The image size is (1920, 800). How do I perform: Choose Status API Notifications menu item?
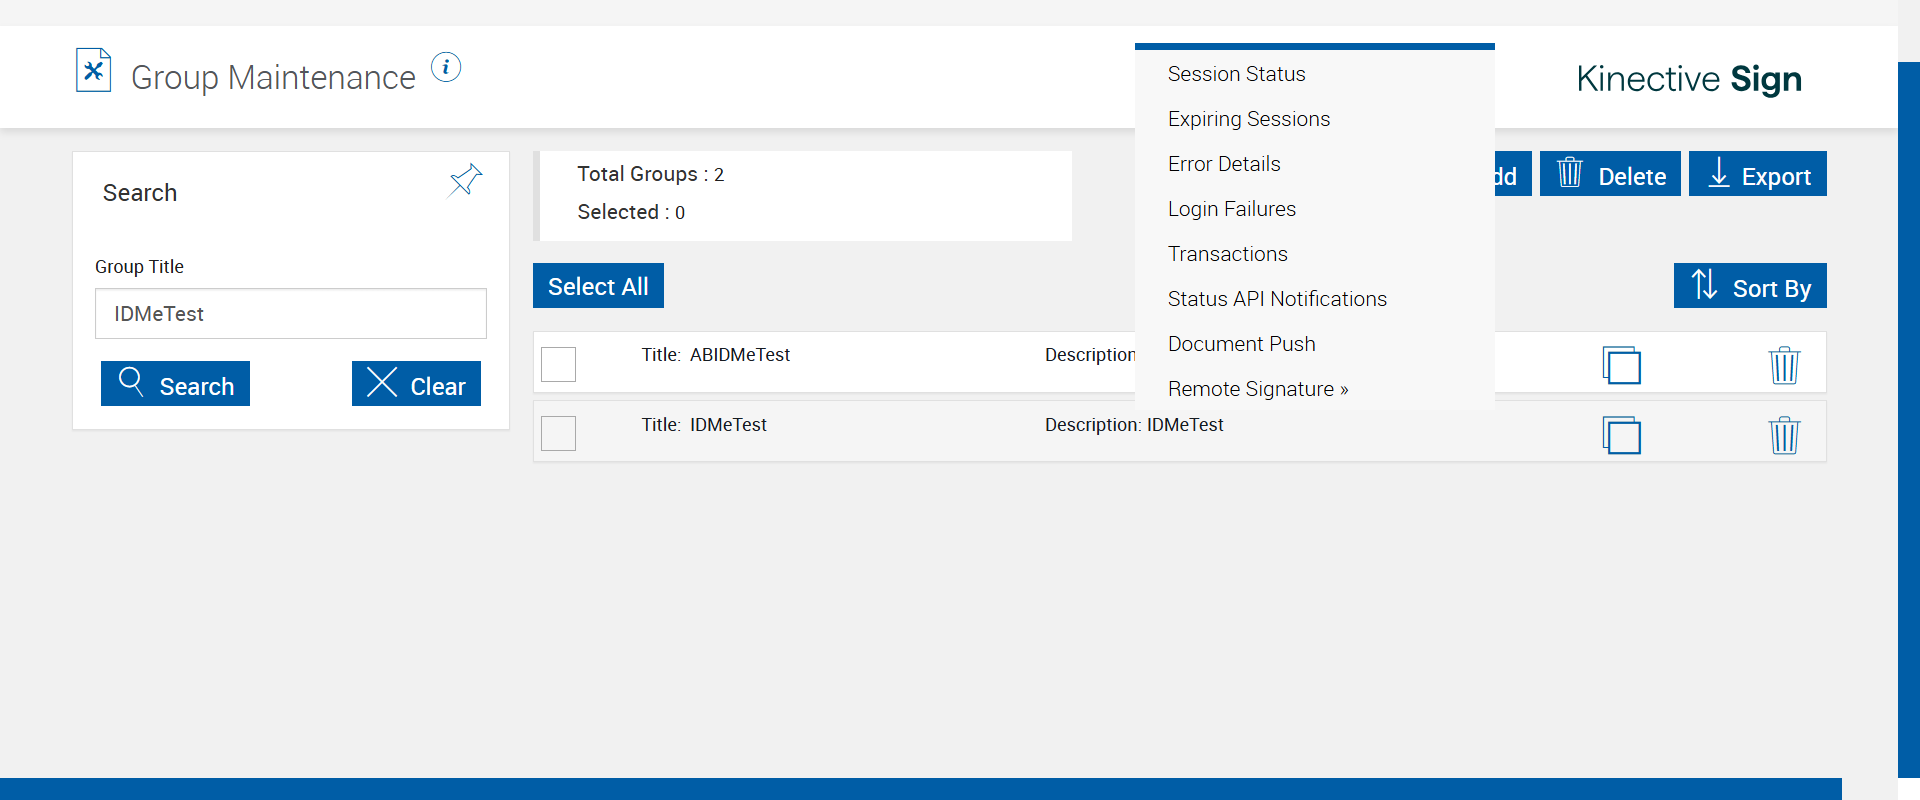click(1277, 299)
